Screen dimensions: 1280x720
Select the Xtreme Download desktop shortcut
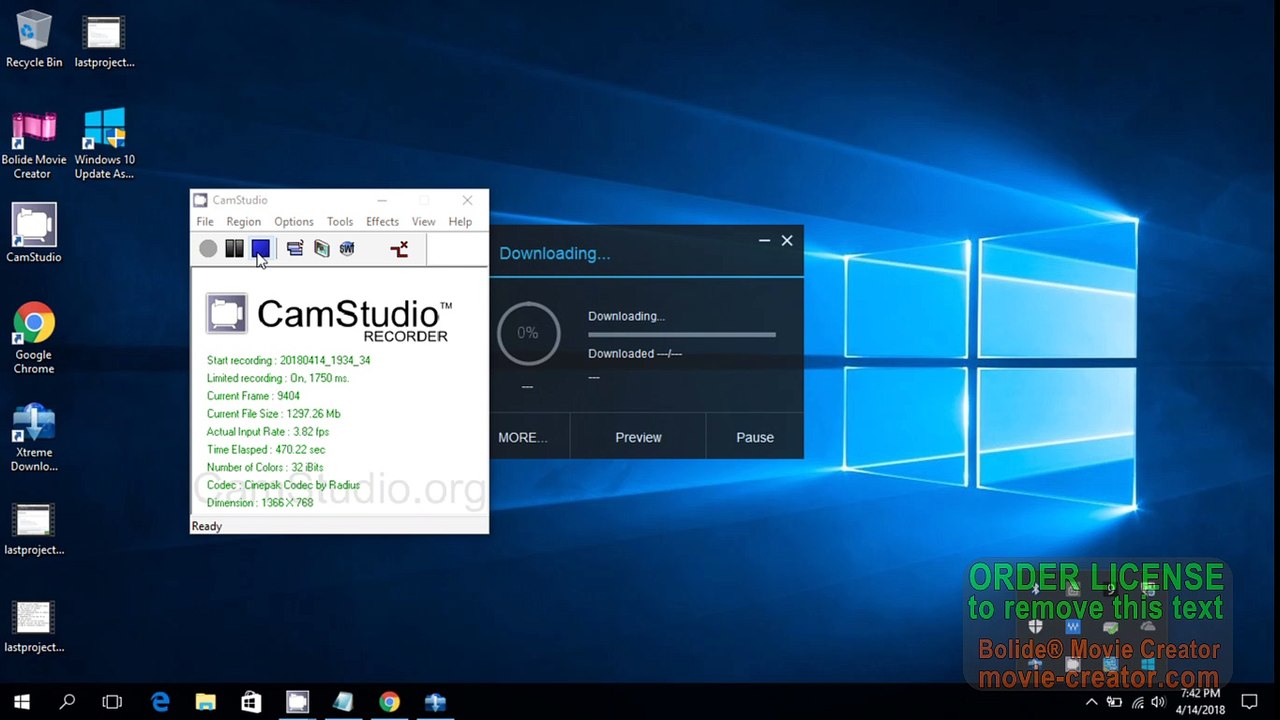[x=34, y=437]
